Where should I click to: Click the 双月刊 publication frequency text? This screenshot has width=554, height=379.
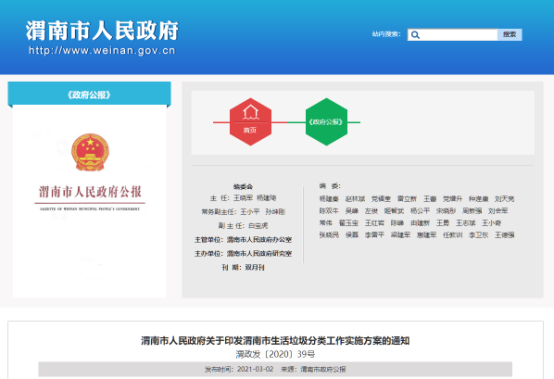pos(255,267)
